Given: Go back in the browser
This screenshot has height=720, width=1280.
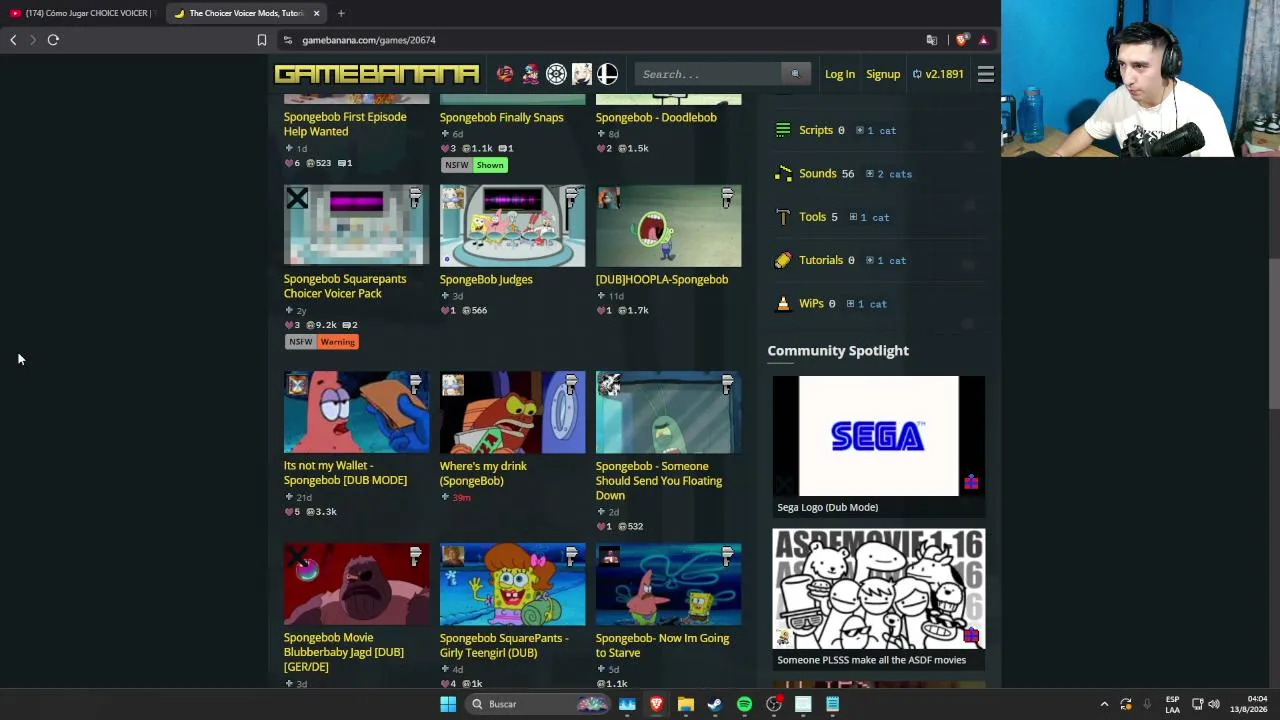Looking at the screenshot, I should [13, 40].
